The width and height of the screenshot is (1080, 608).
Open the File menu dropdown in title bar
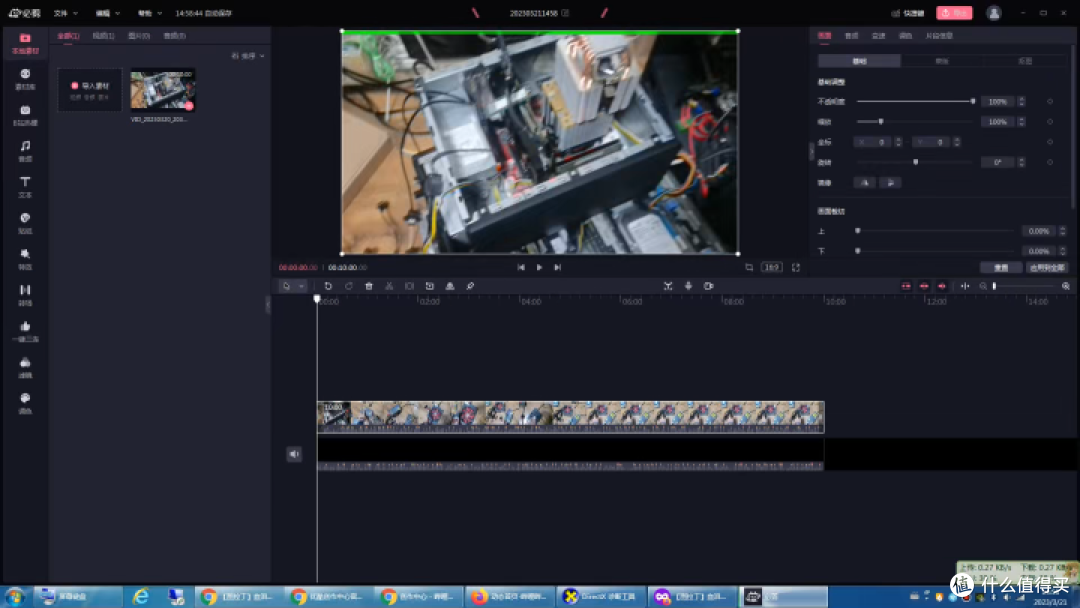65,13
